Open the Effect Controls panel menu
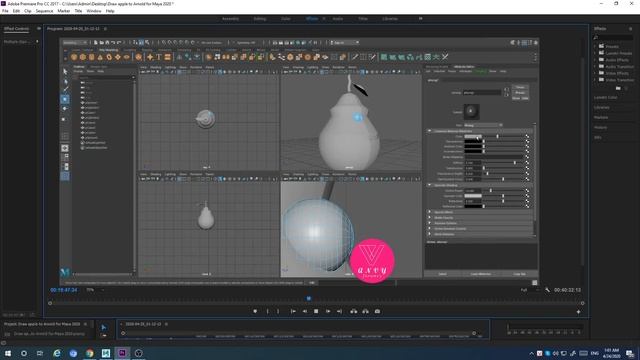 (x=39, y=29)
